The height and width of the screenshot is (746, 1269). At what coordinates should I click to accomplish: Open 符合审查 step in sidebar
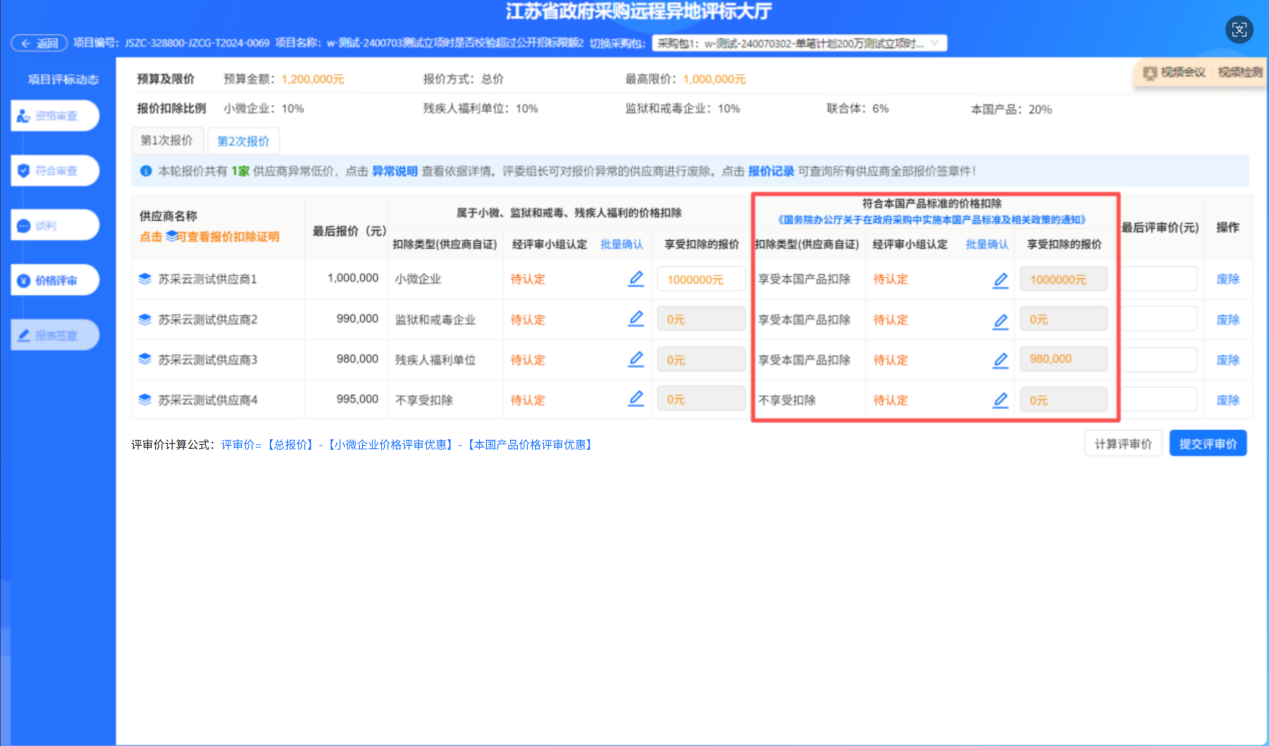point(56,171)
